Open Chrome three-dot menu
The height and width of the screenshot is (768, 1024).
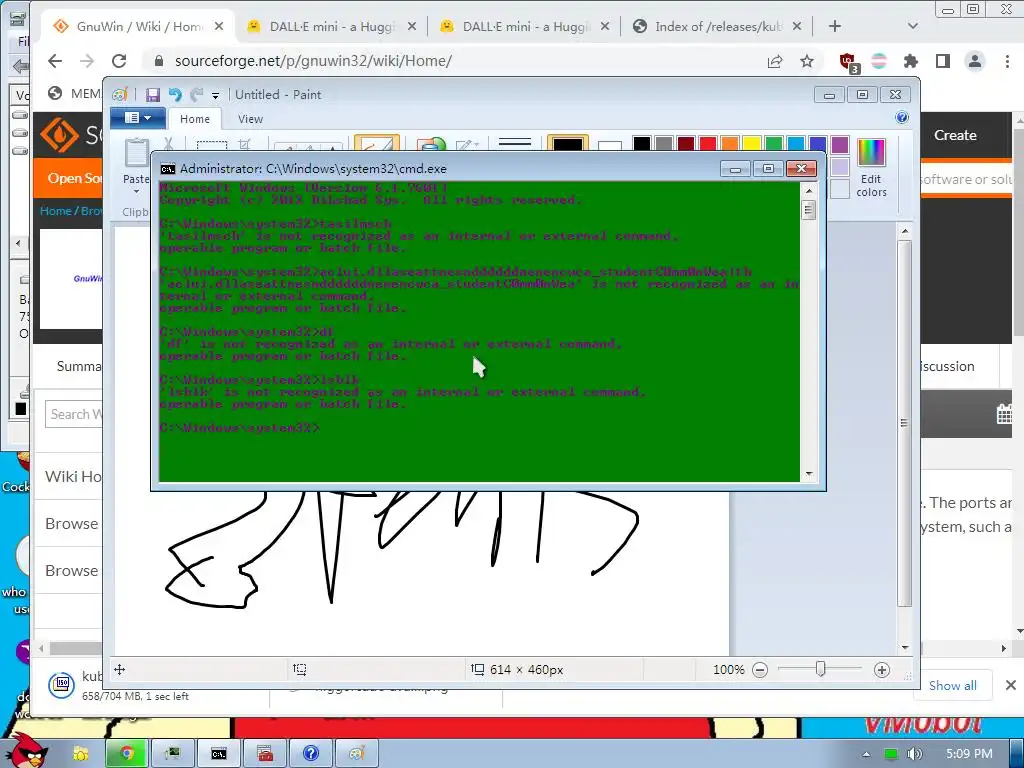(1007, 61)
